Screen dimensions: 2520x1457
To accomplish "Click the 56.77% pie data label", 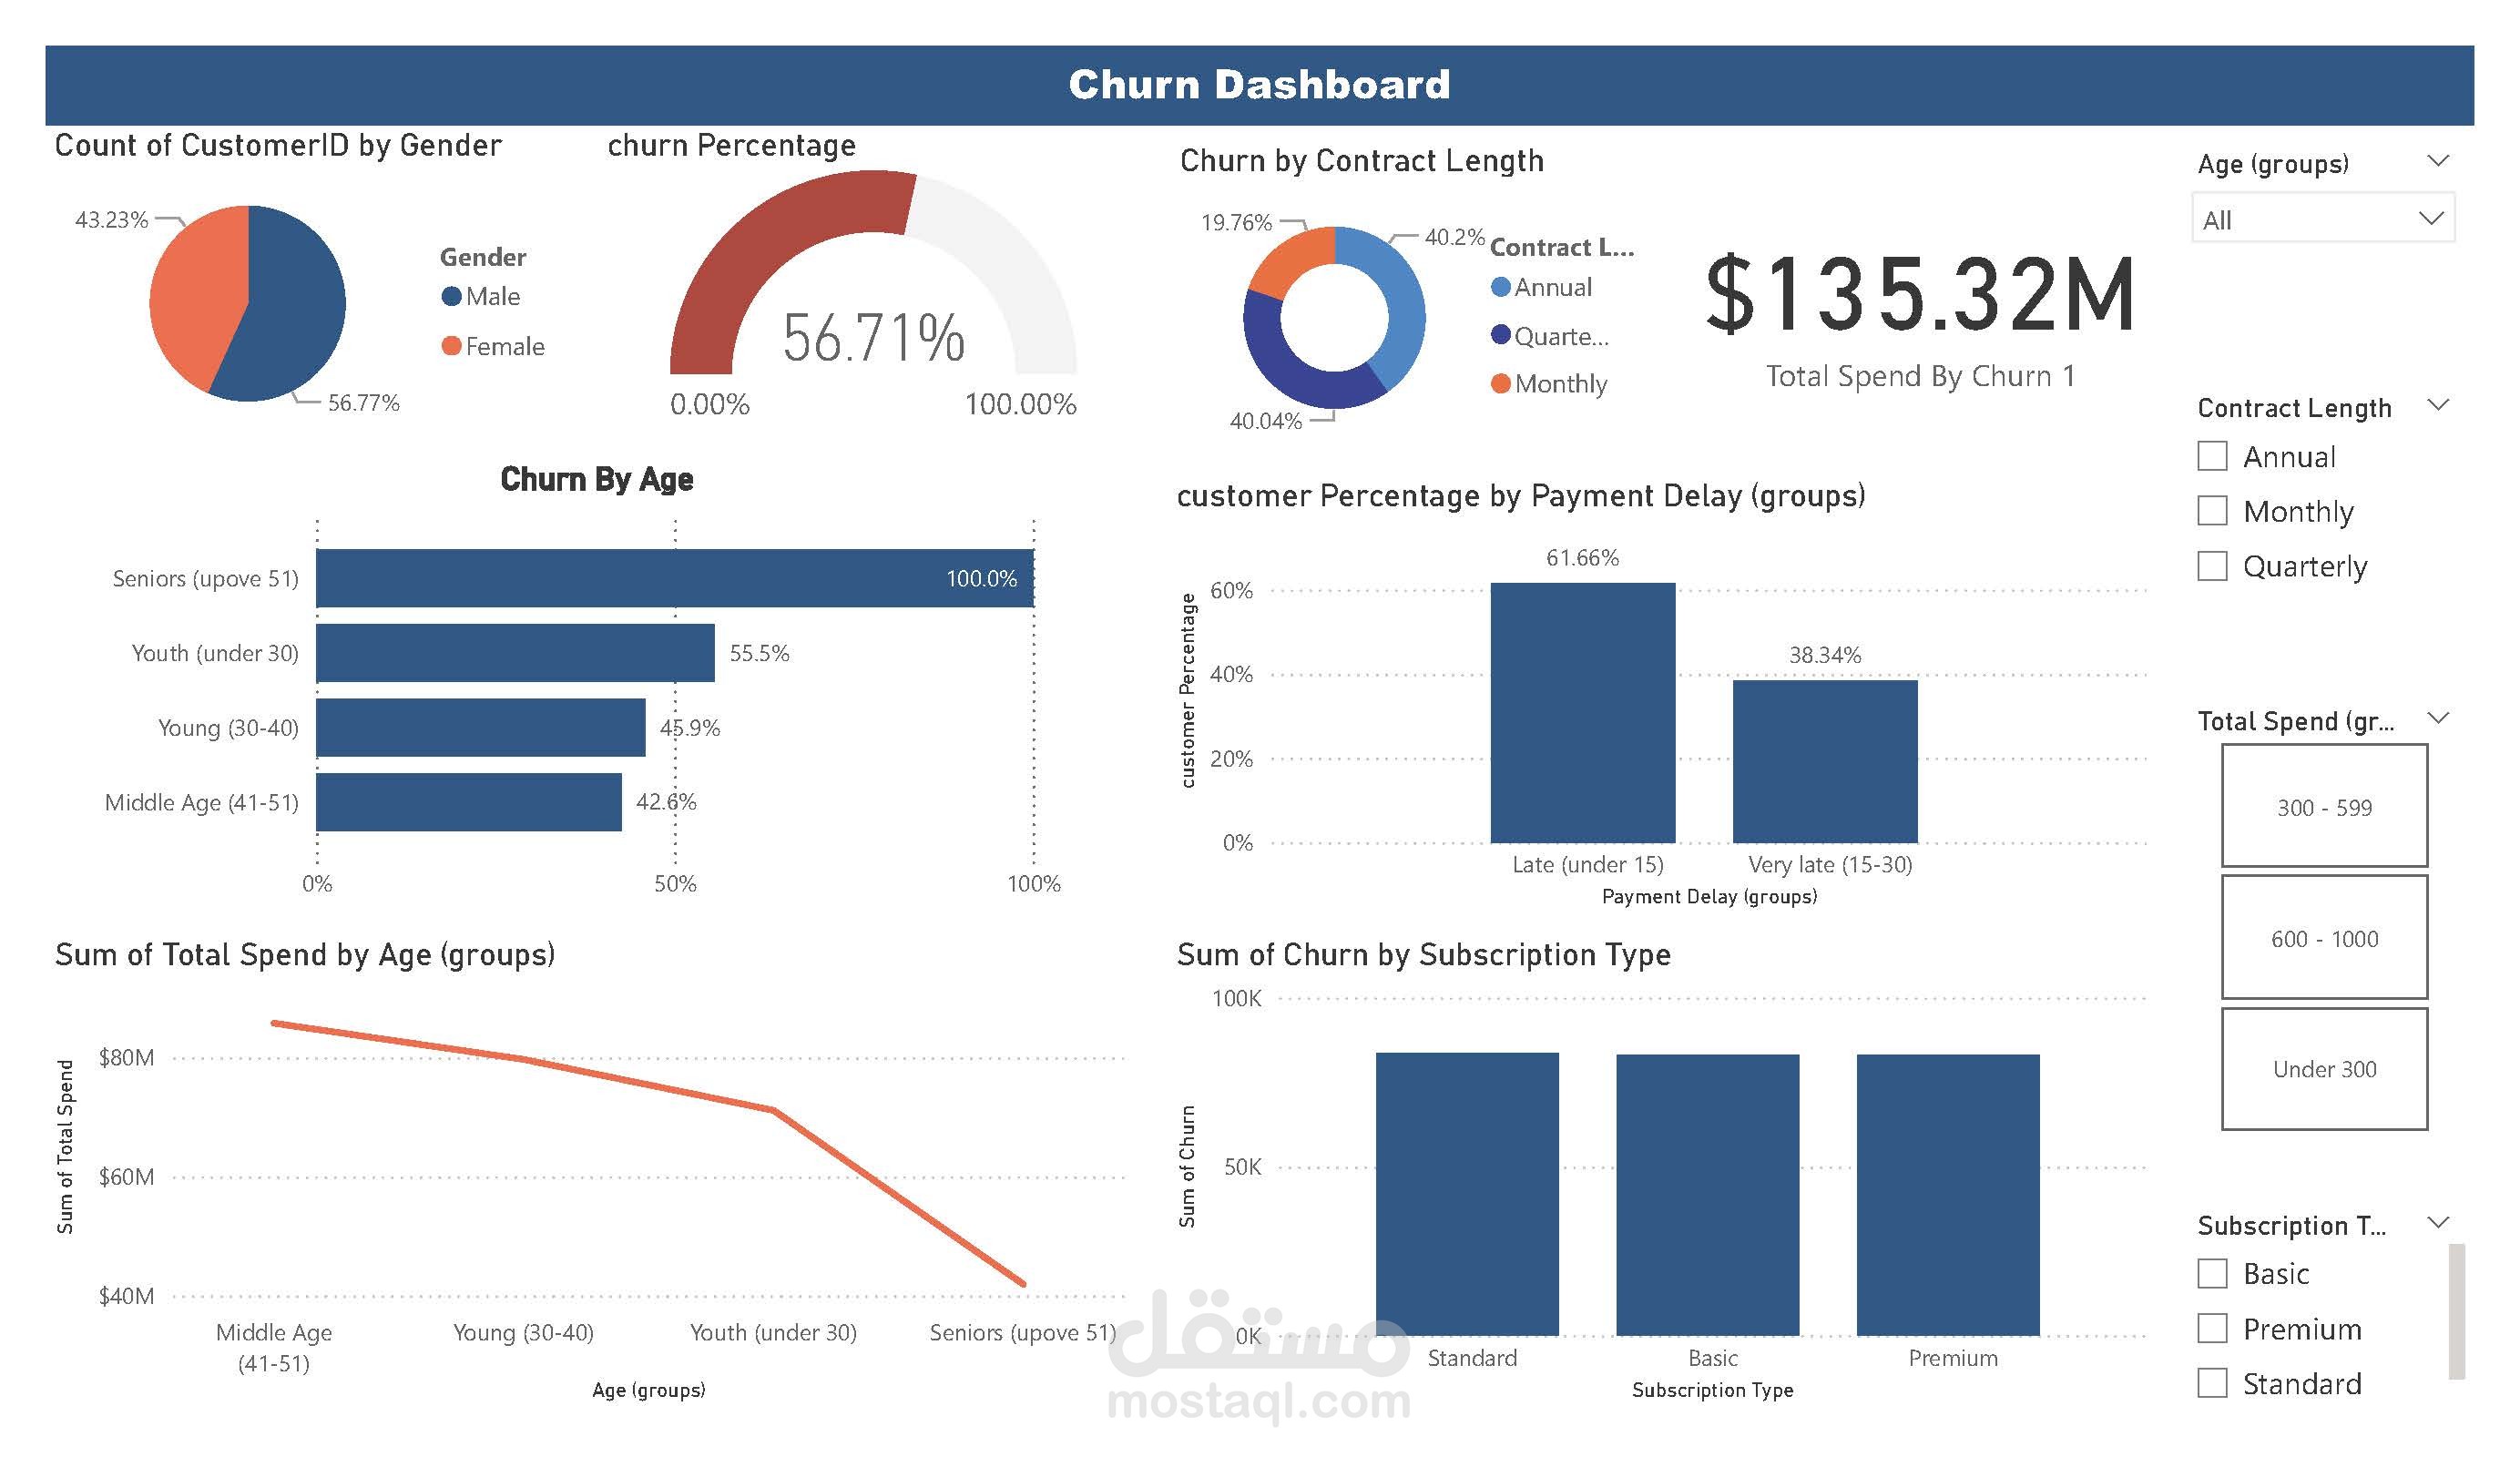I will click(x=363, y=402).
